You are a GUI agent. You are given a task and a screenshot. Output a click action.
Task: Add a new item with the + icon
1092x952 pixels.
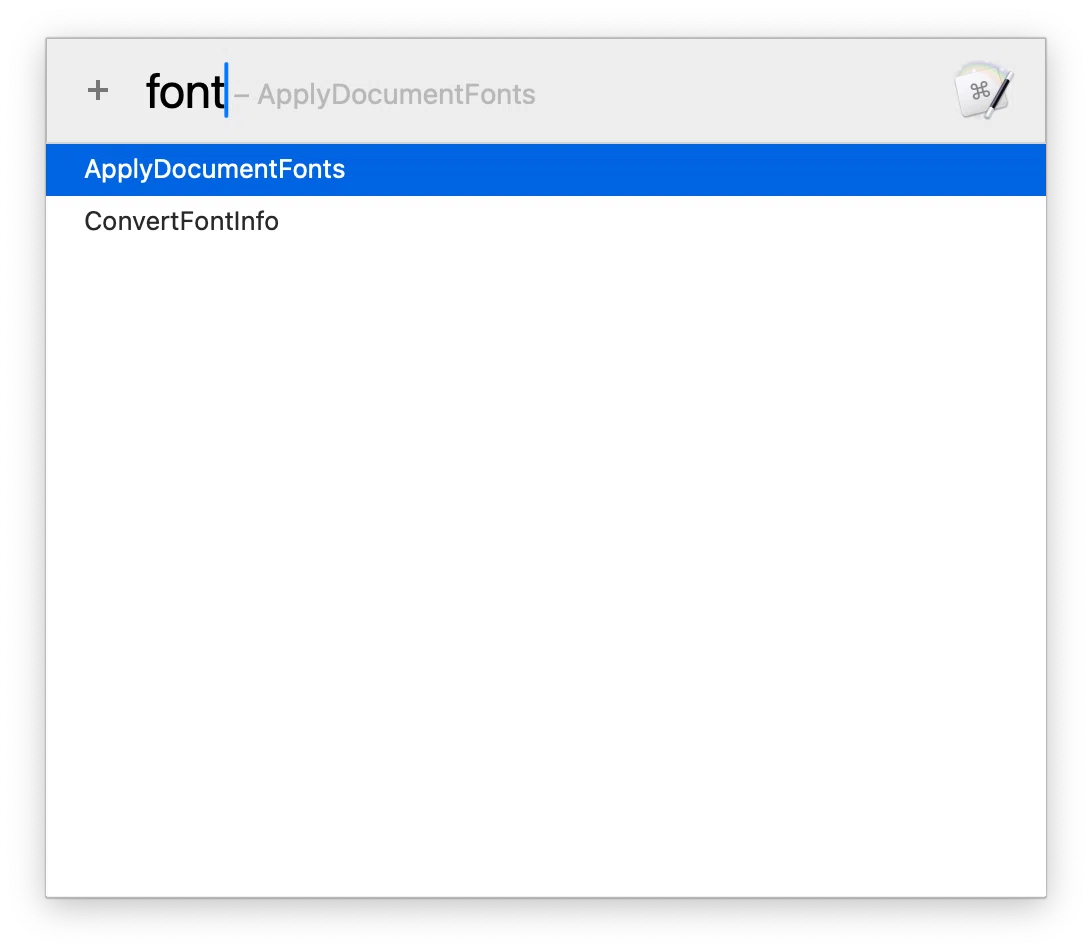98,91
